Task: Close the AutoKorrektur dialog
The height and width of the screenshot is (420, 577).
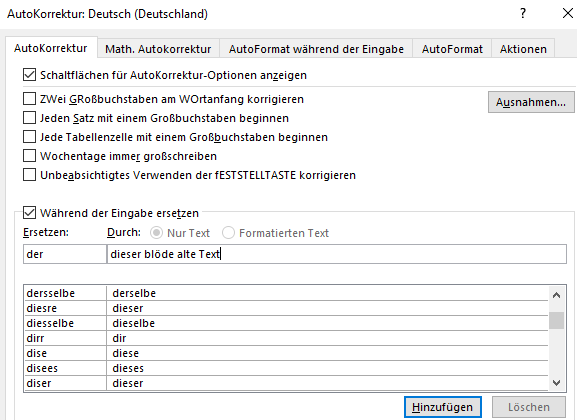Action: [568, 14]
